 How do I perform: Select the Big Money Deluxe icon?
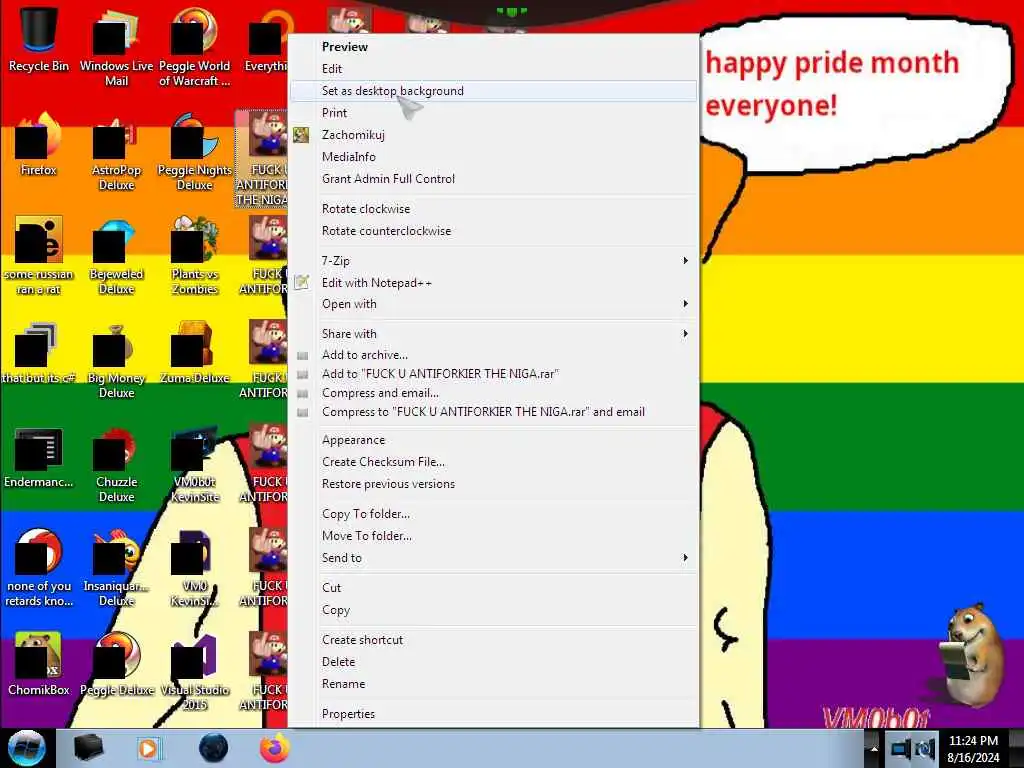116,361
